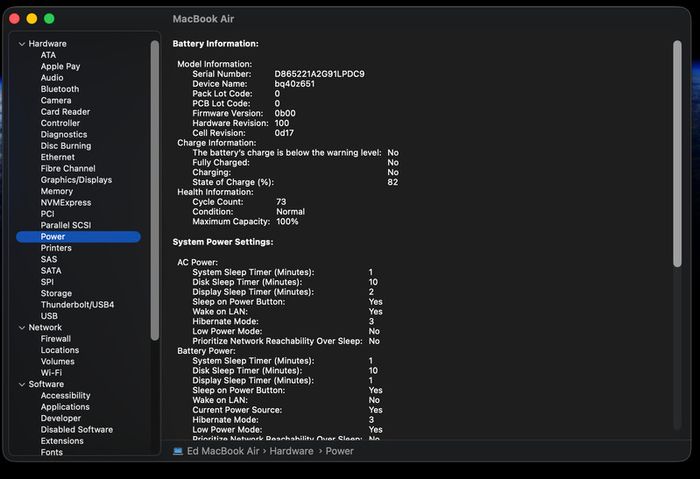
Task: Select Storage in the sidebar
Action: [x=56, y=294]
